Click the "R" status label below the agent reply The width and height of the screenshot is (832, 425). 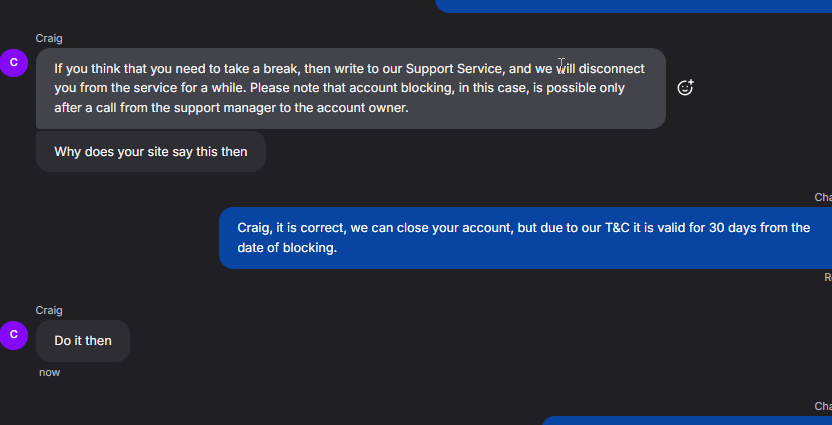[827, 277]
